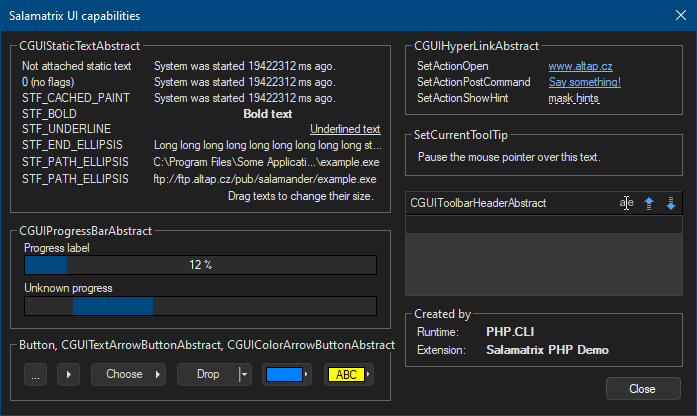This screenshot has height=416, width=697.
Task: Click the STF_UNDERLINE label
Action: click(66, 129)
